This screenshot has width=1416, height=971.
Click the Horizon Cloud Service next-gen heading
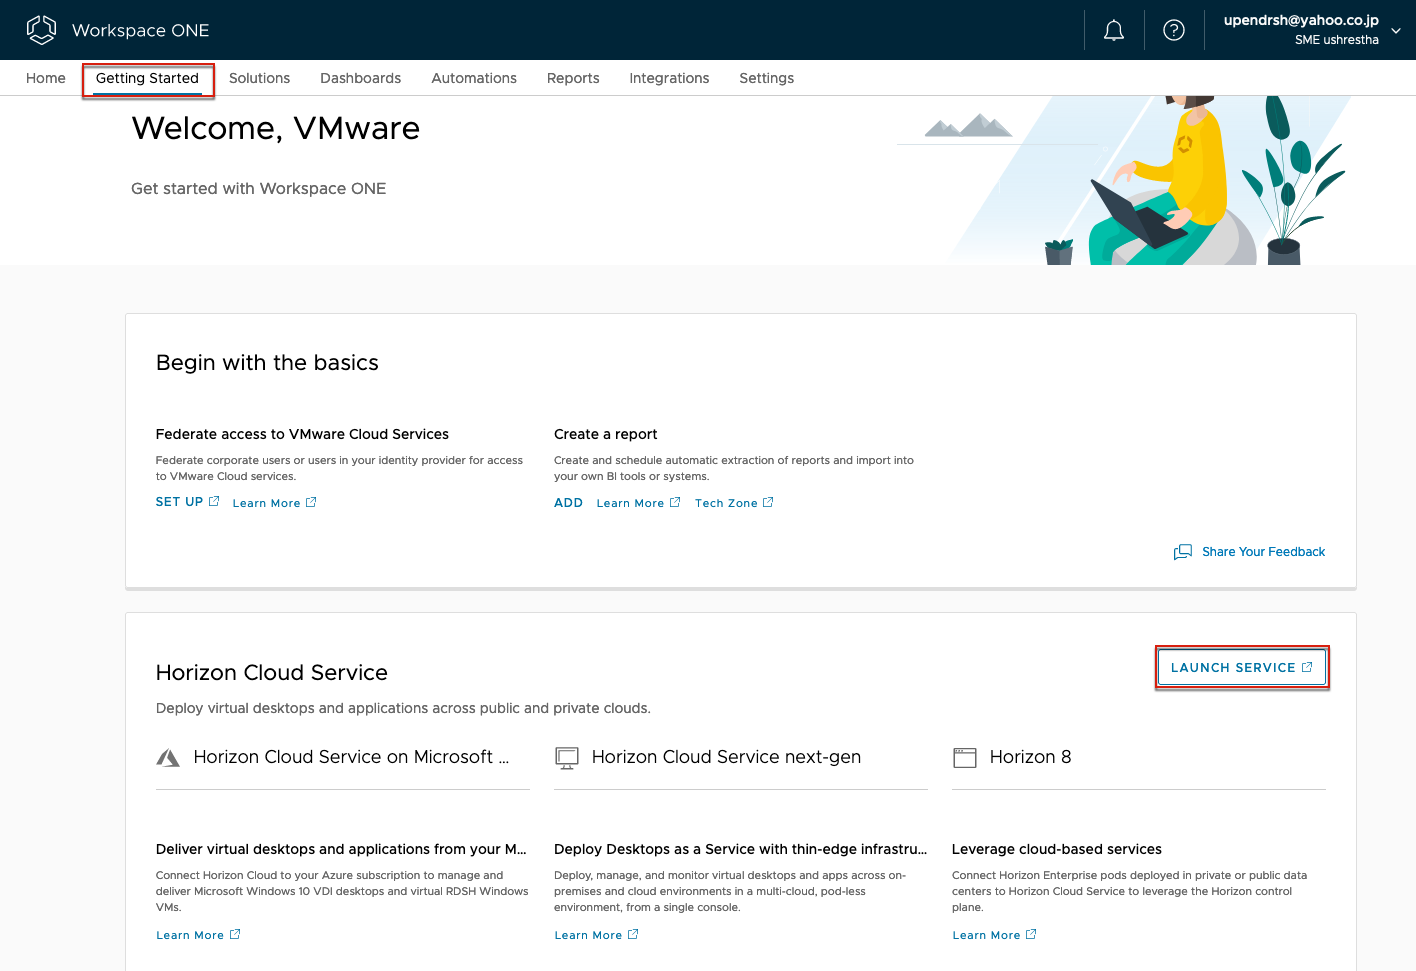(726, 757)
